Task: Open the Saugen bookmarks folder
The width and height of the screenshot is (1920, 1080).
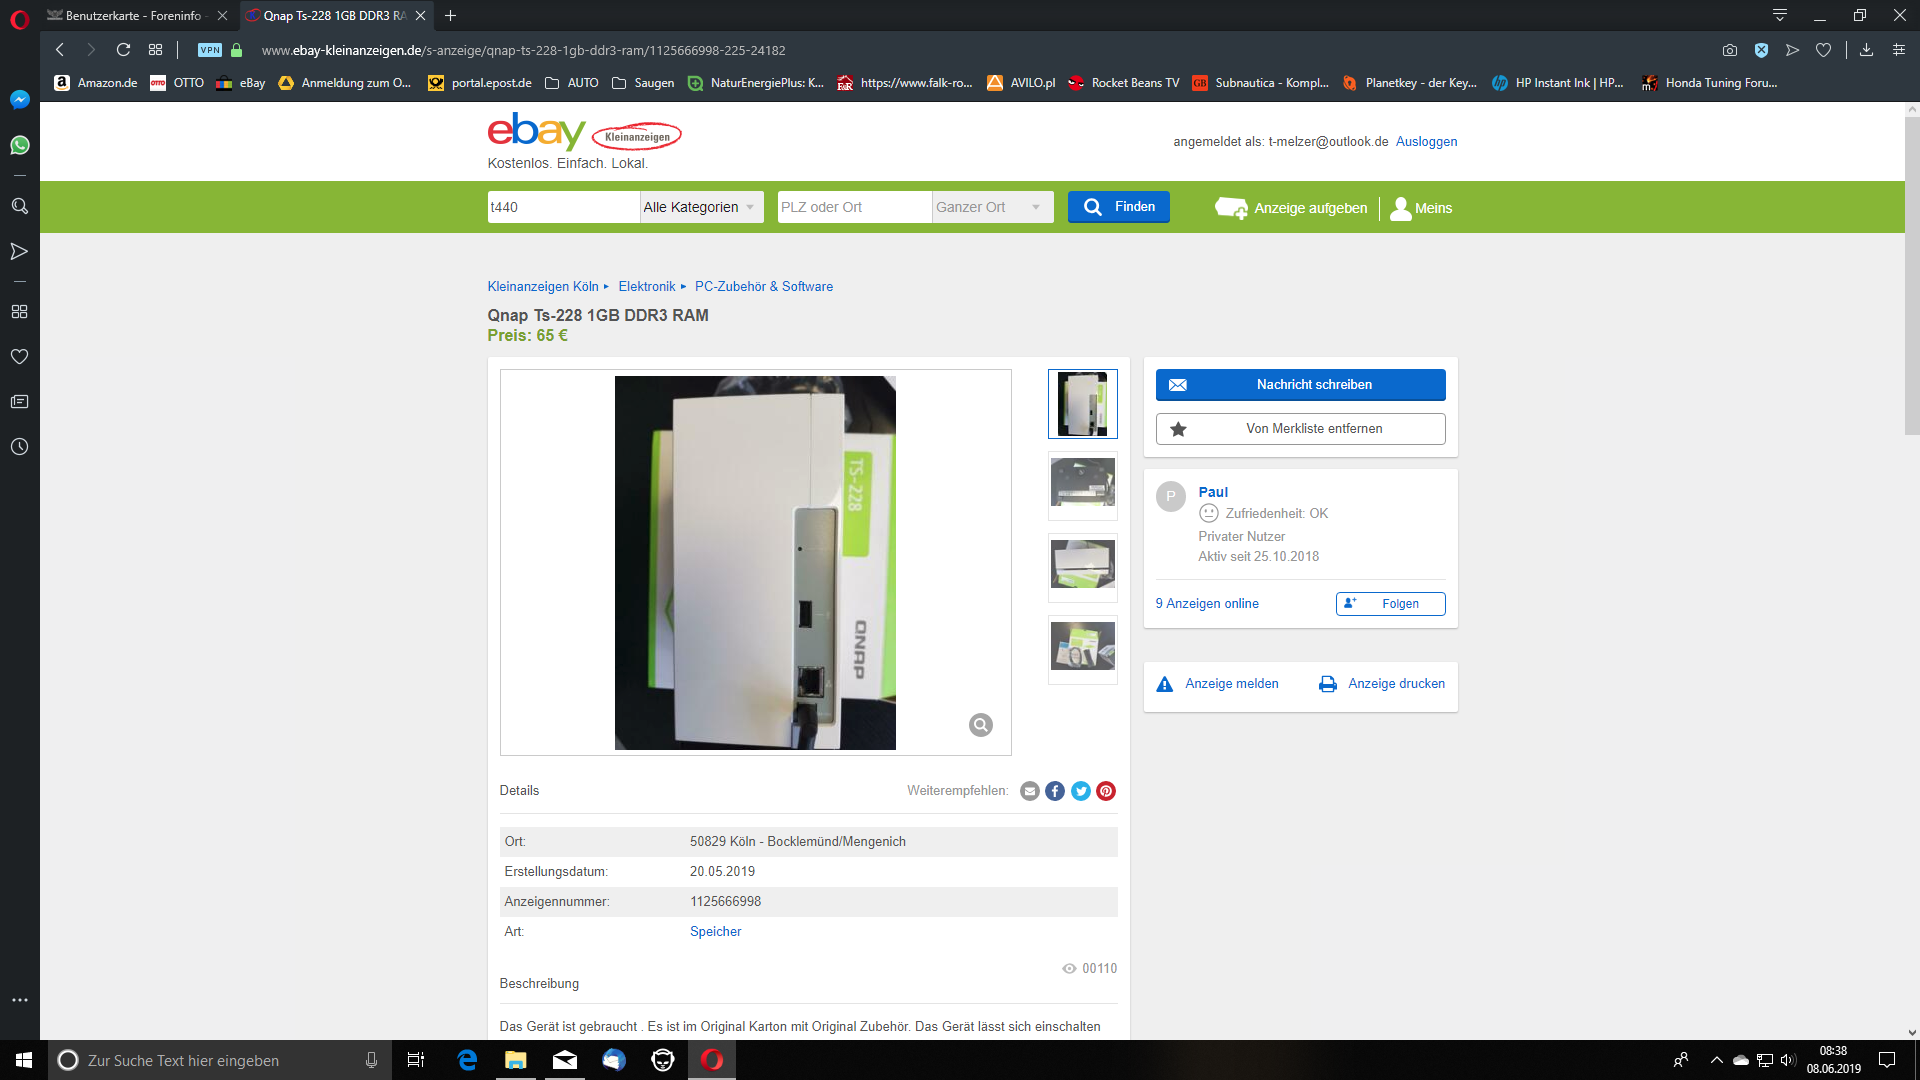Action: click(643, 83)
